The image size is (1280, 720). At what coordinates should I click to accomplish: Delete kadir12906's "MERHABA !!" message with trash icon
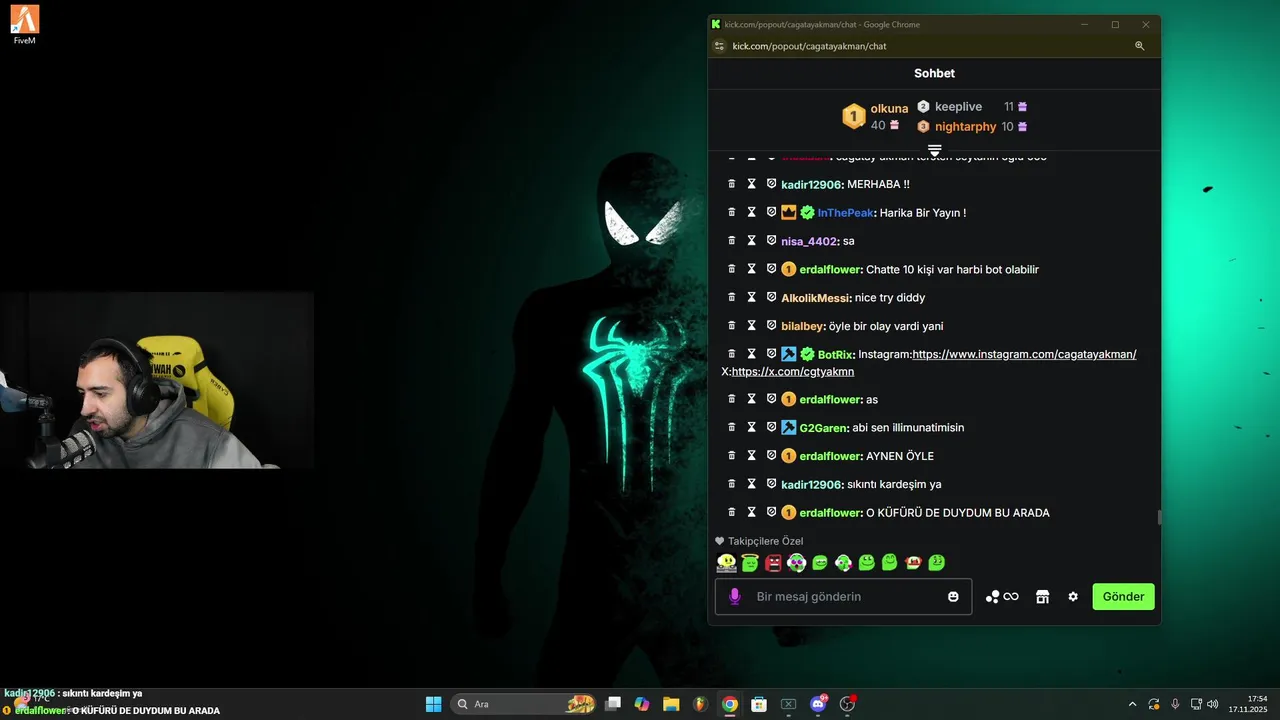point(732,184)
